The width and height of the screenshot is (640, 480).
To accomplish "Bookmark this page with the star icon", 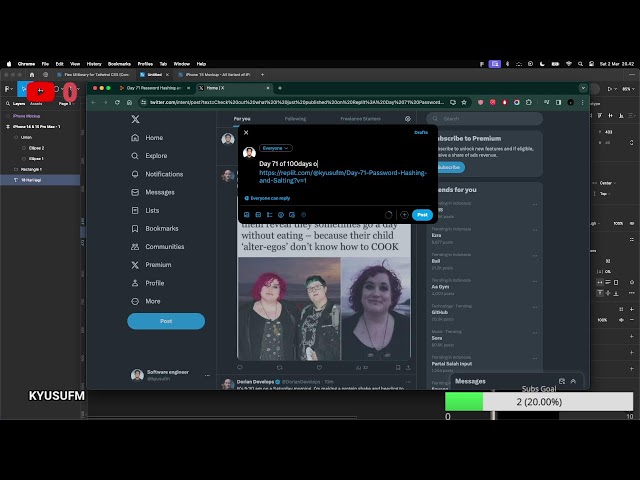I will click(x=464, y=102).
